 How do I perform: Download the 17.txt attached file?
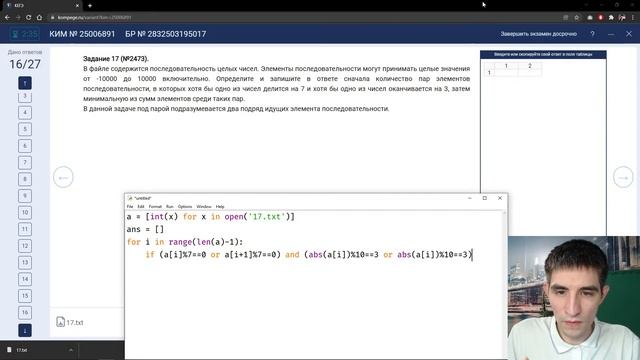click(x=70, y=322)
